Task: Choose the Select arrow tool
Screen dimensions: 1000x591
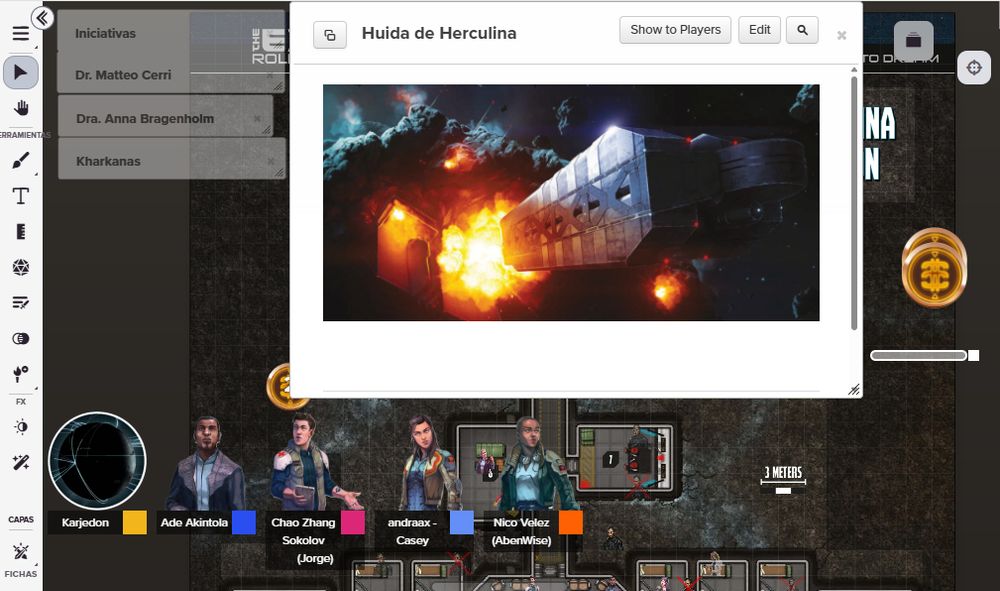Action: pyautogui.click(x=20, y=72)
